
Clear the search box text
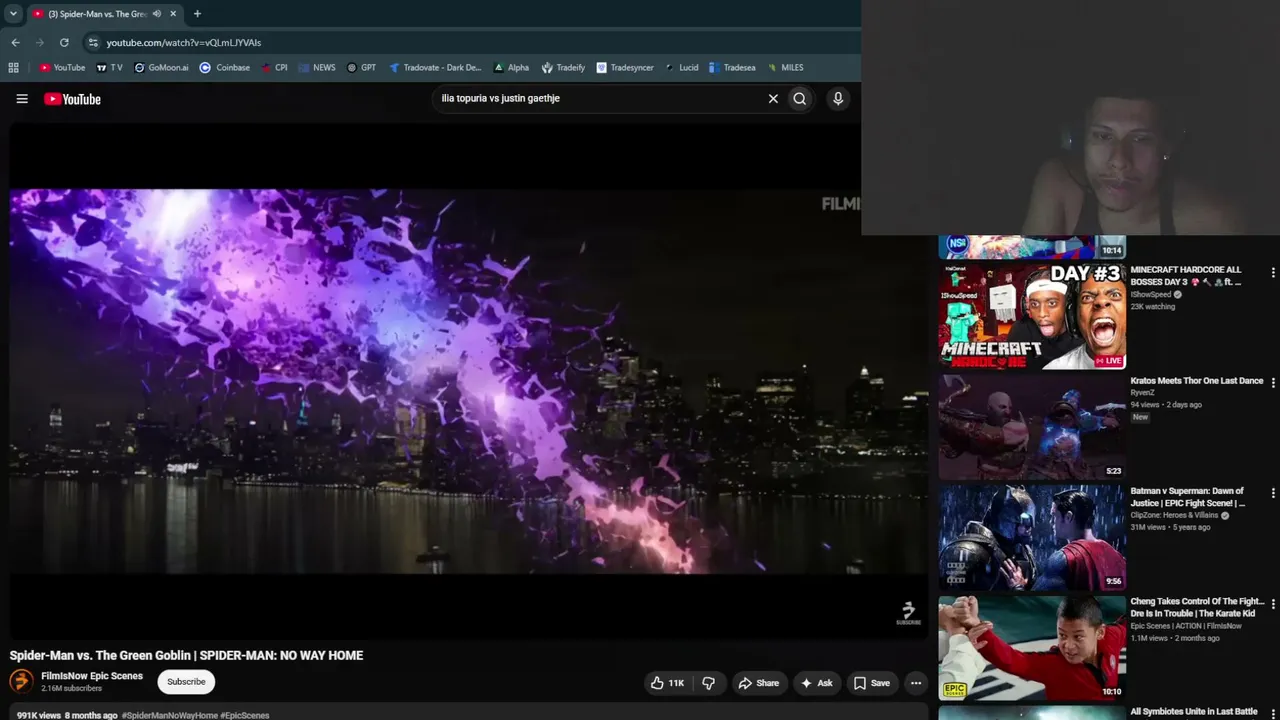pyautogui.click(x=773, y=99)
